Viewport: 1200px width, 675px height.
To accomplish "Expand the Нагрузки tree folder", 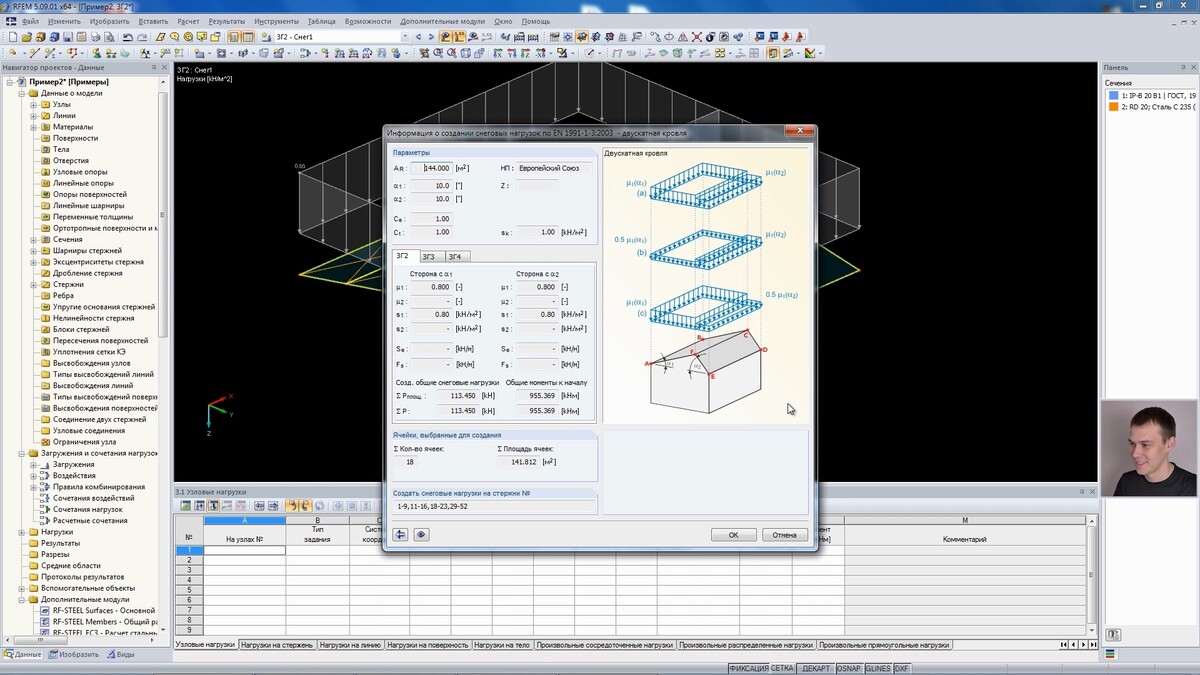I will (x=22, y=532).
